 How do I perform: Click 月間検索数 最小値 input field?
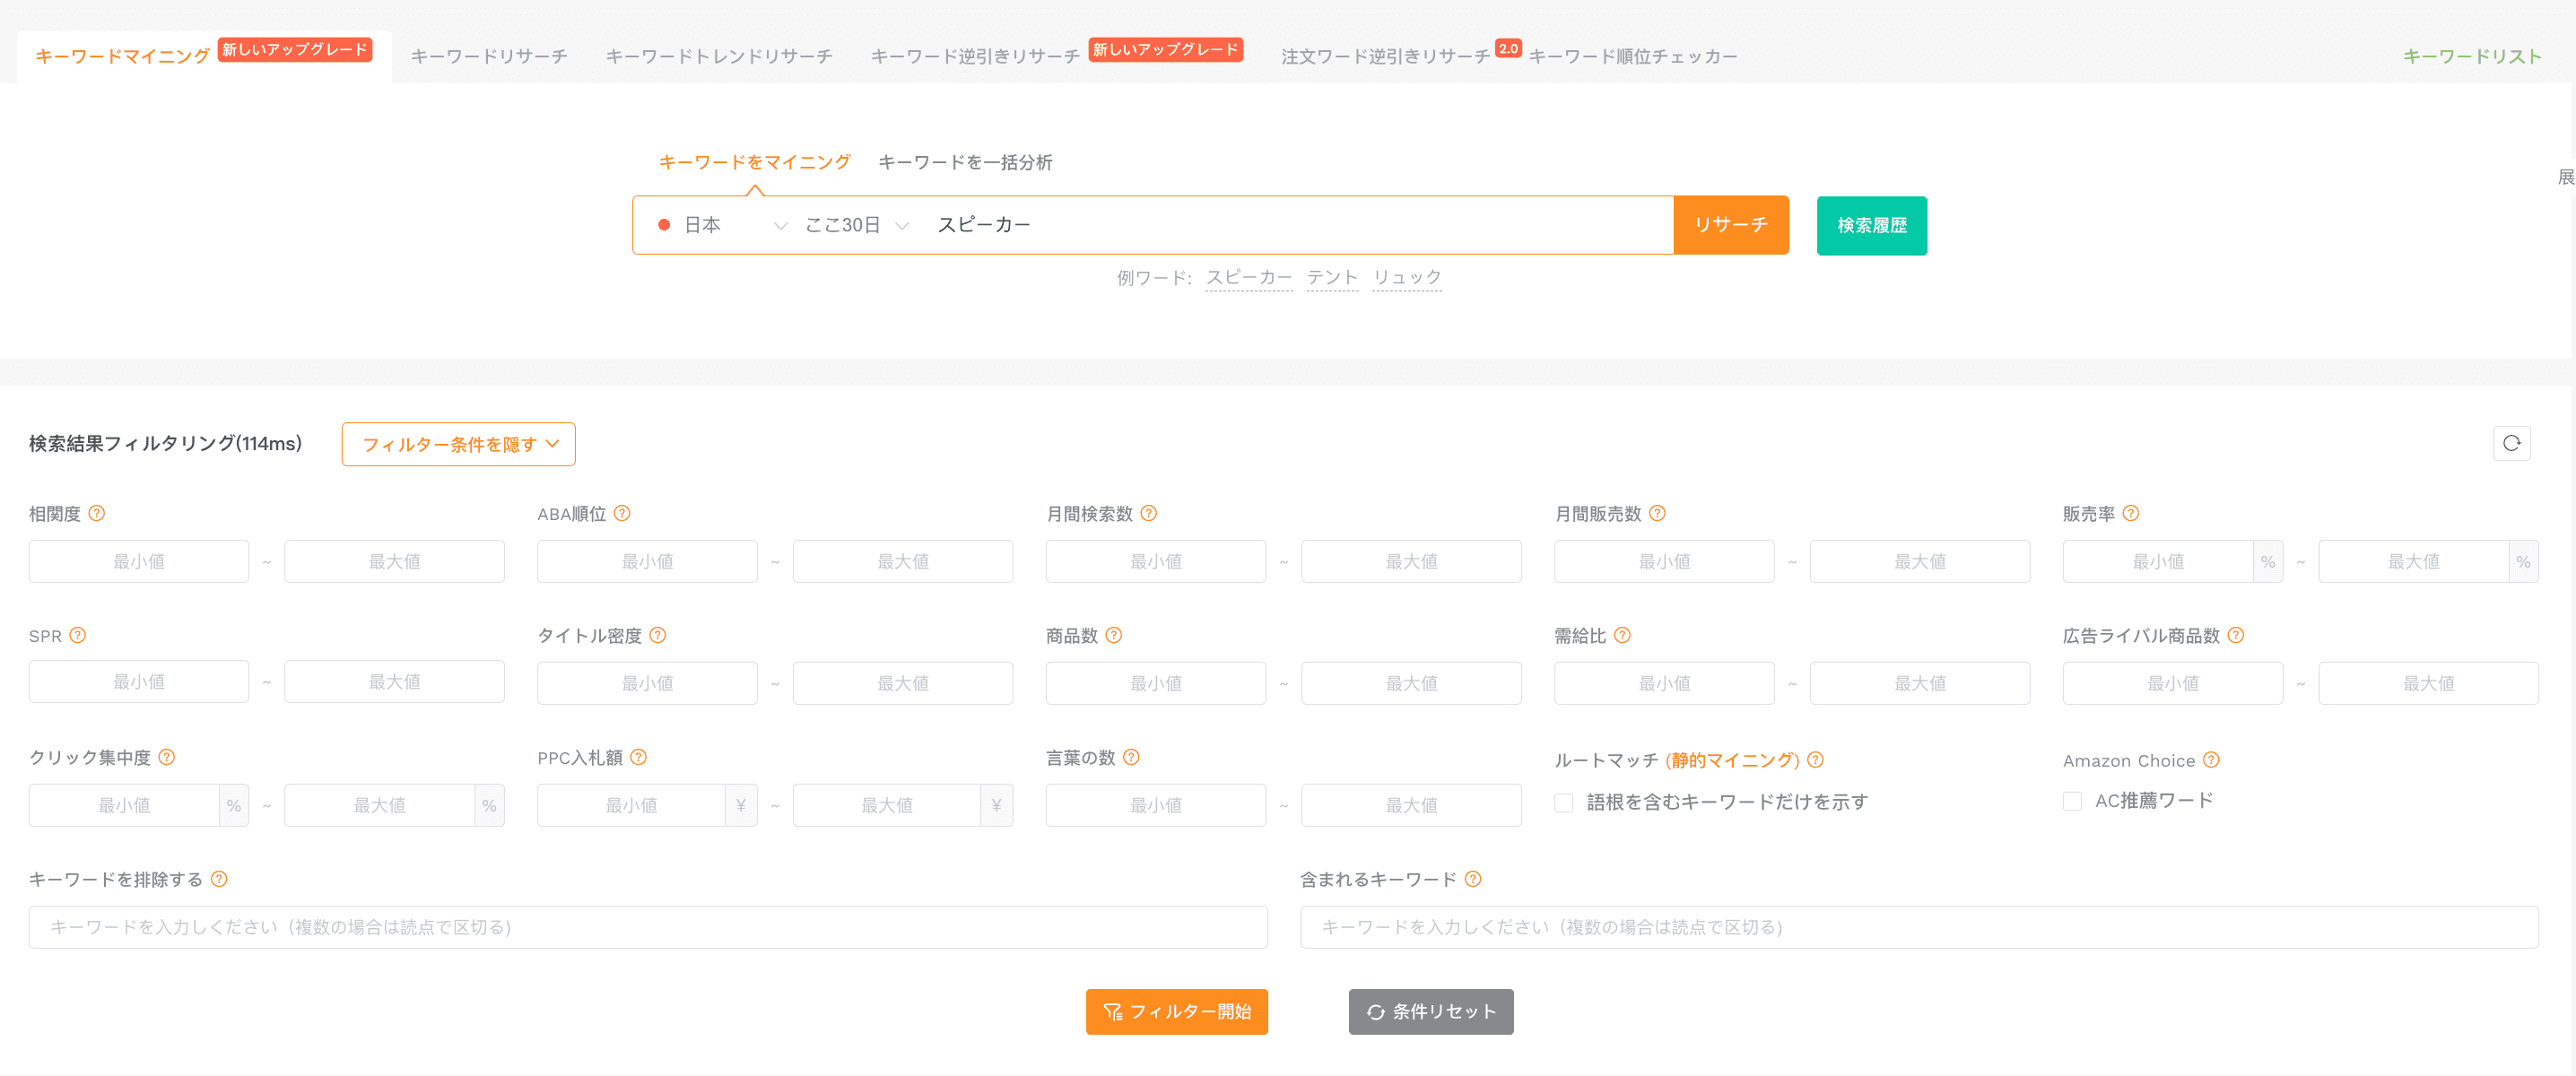(x=1155, y=561)
